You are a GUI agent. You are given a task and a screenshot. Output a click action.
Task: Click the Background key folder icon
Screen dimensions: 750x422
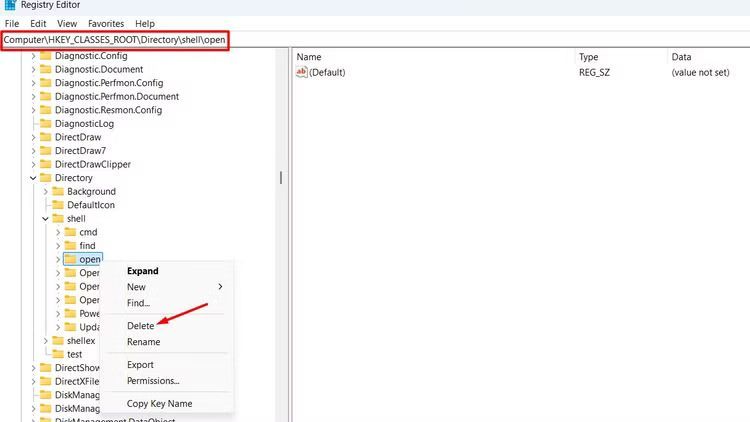[x=58, y=191]
